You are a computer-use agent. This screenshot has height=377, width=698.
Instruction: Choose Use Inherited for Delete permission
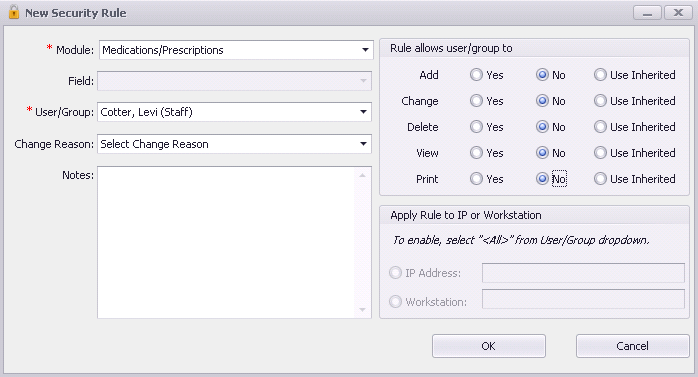click(600, 127)
